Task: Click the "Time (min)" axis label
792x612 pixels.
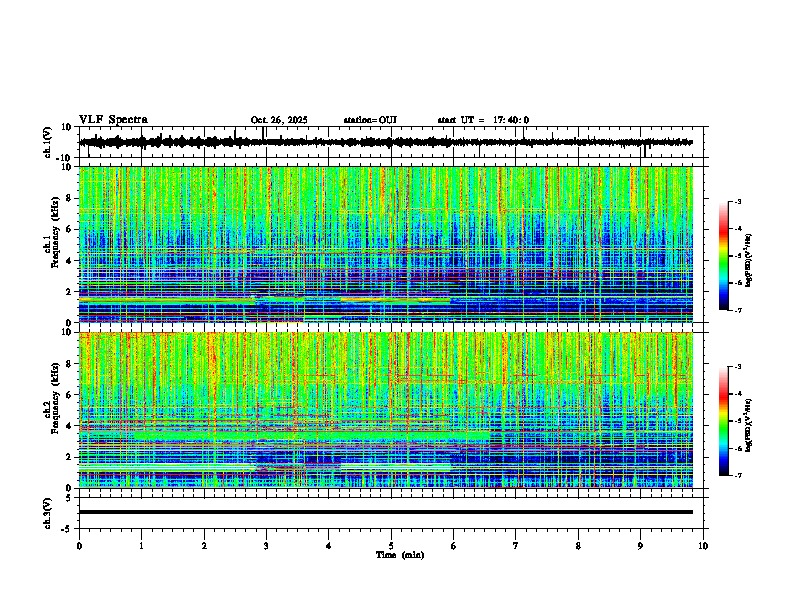Action: tap(400, 555)
